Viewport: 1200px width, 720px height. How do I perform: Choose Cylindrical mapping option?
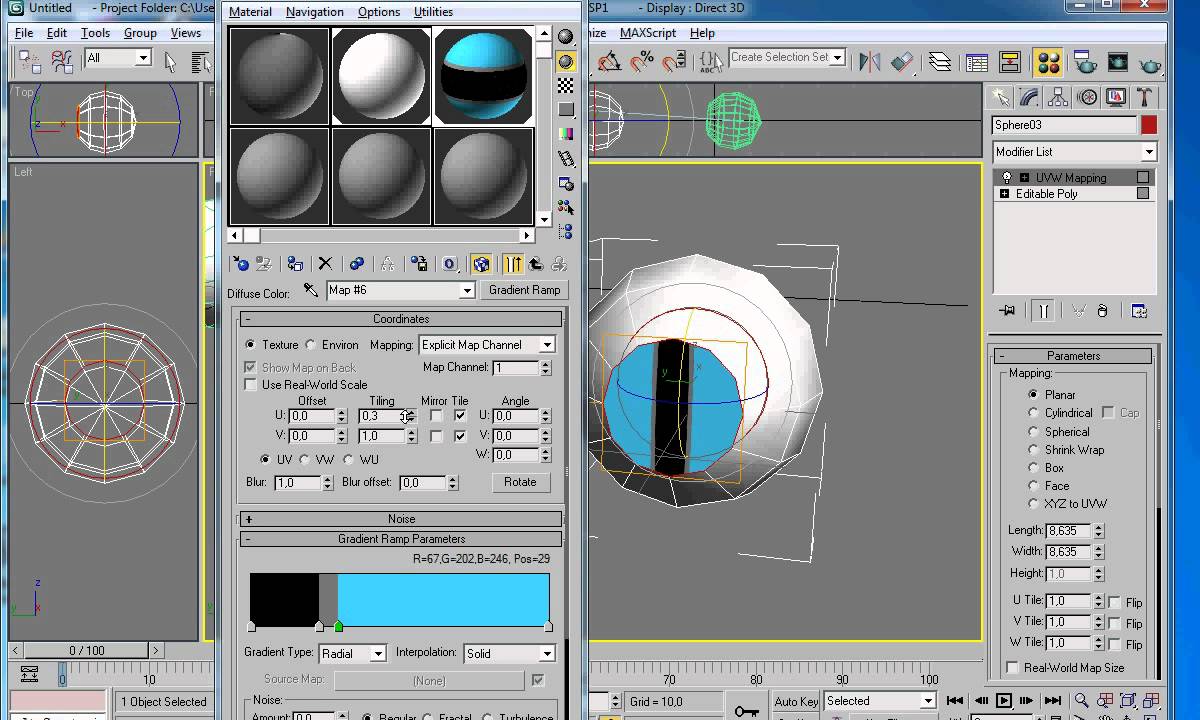(1033, 413)
